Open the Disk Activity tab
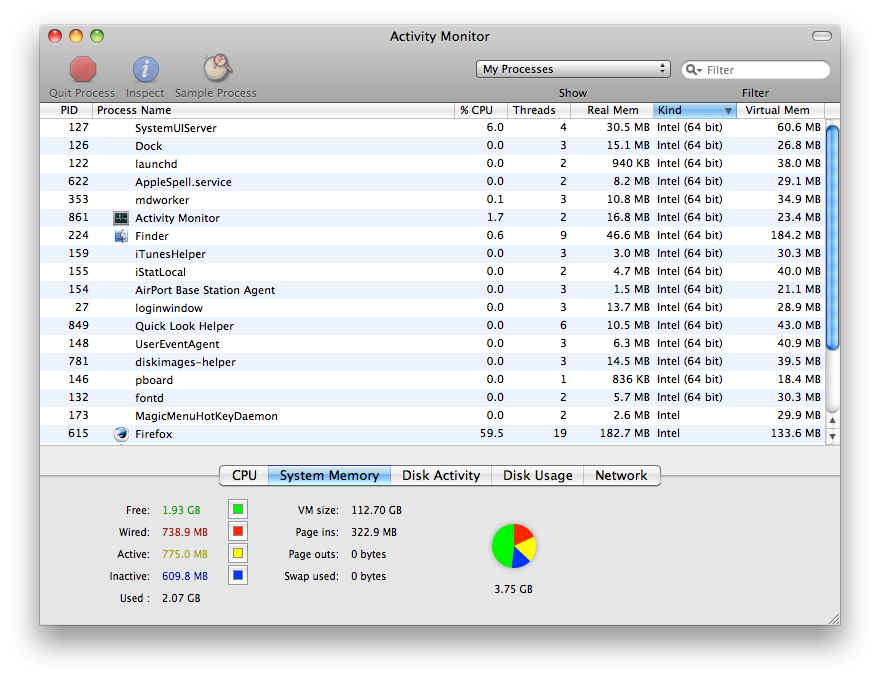The width and height of the screenshot is (880, 680). coord(441,475)
